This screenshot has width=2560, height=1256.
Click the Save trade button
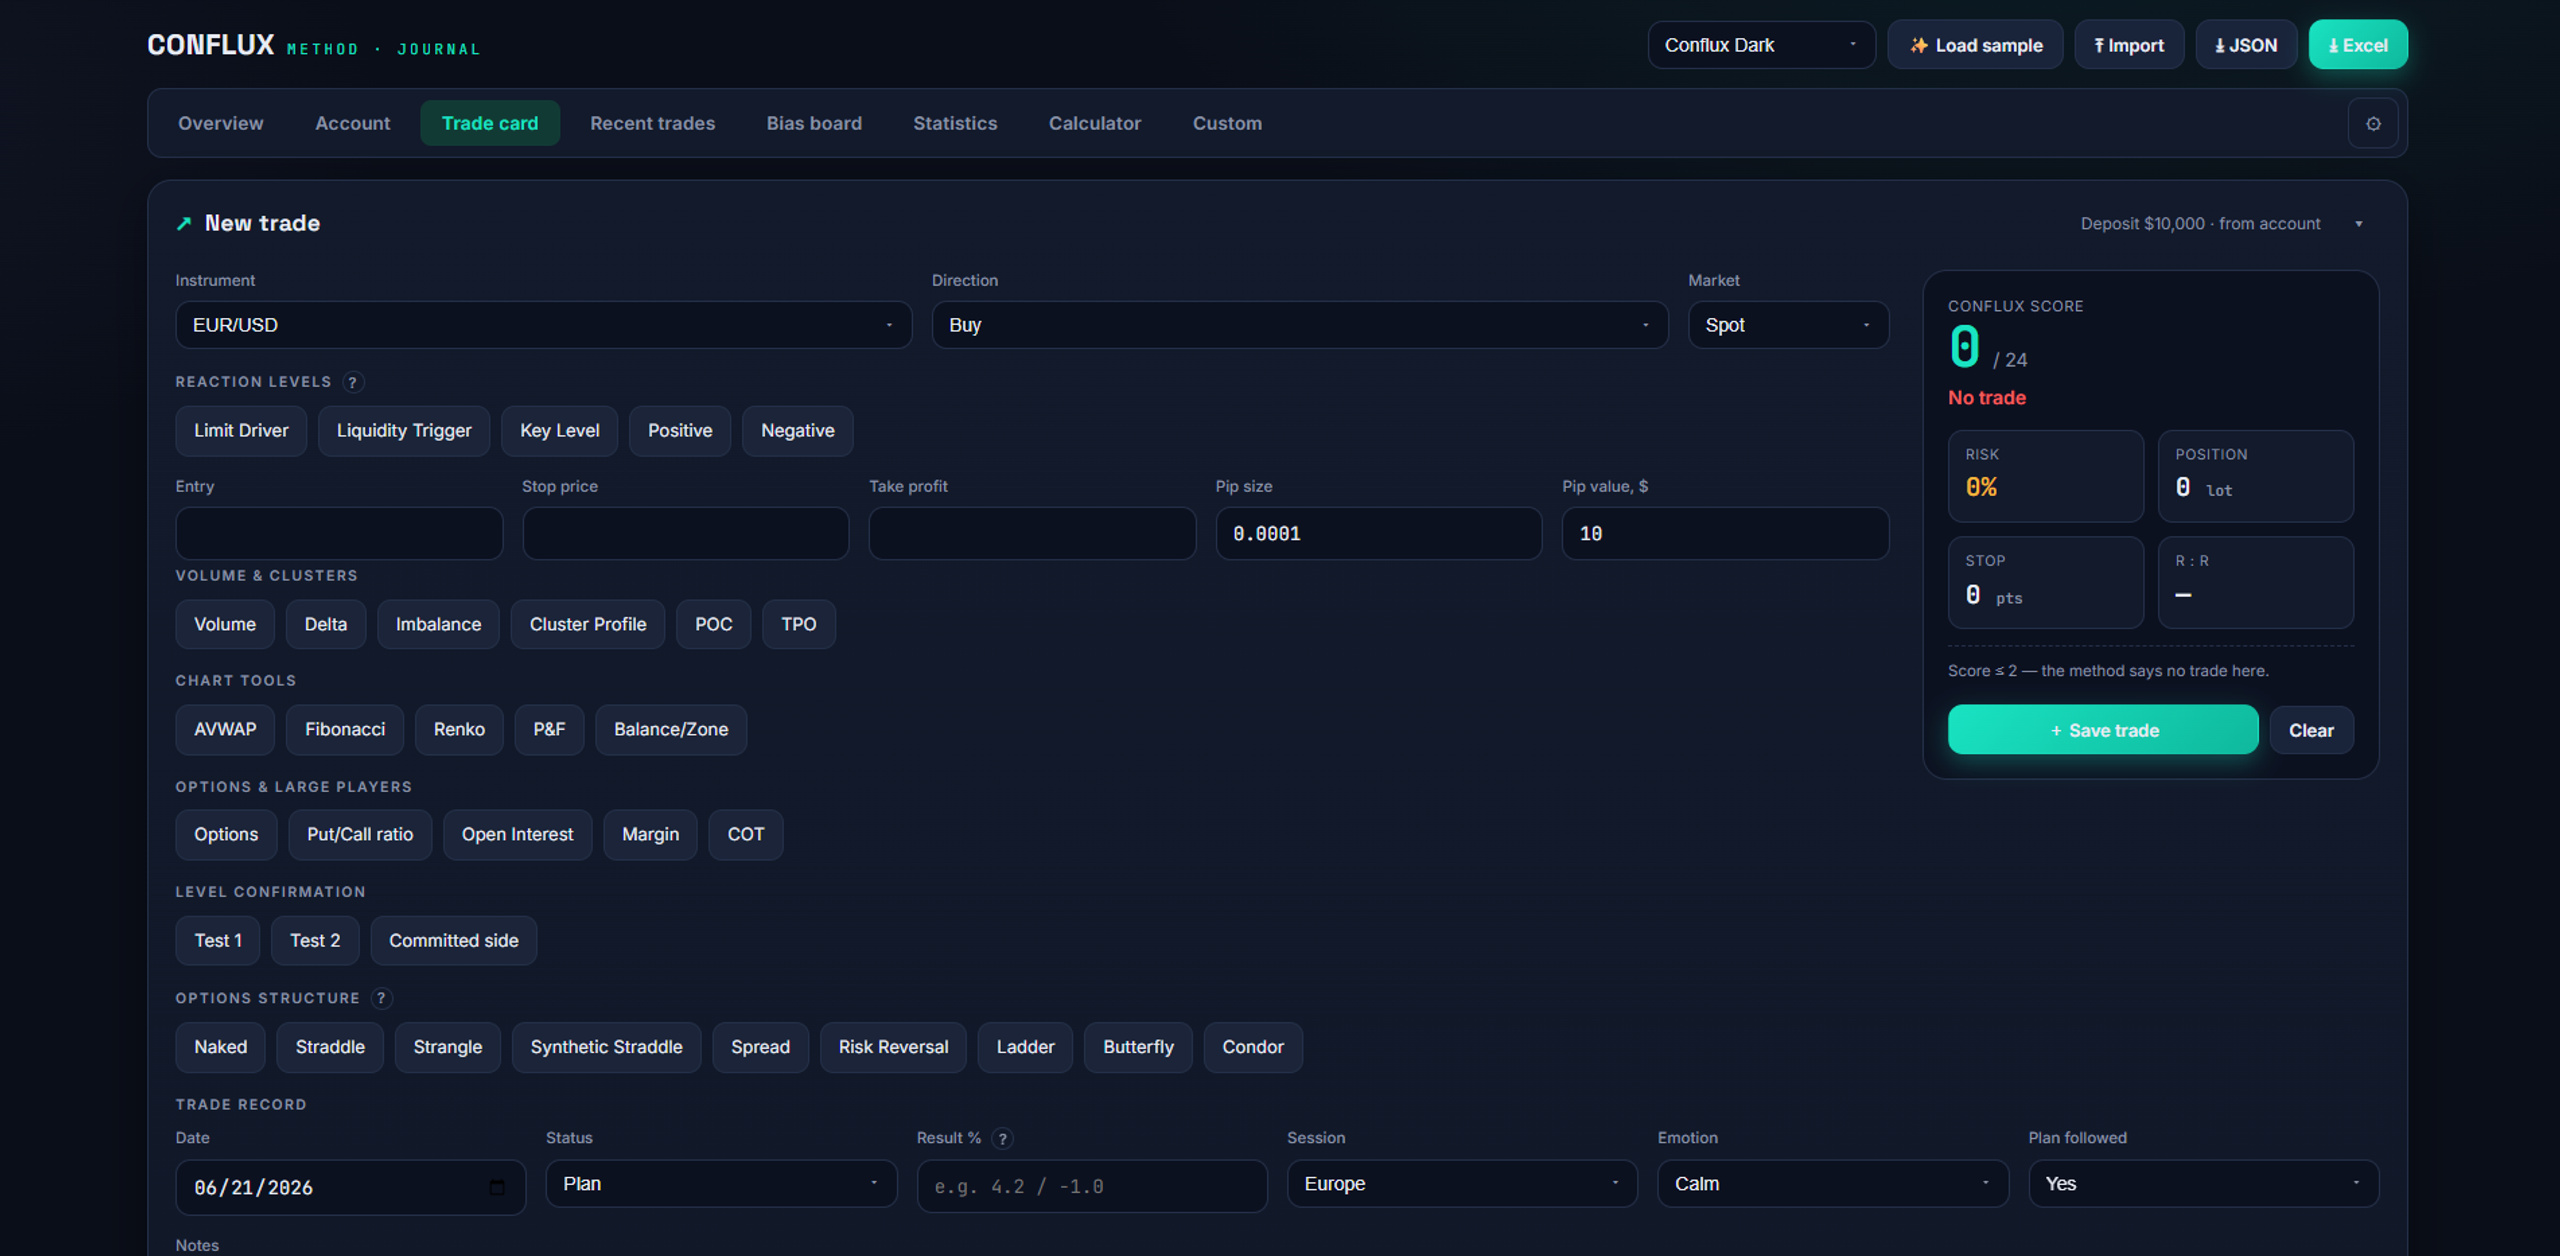click(2102, 730)
